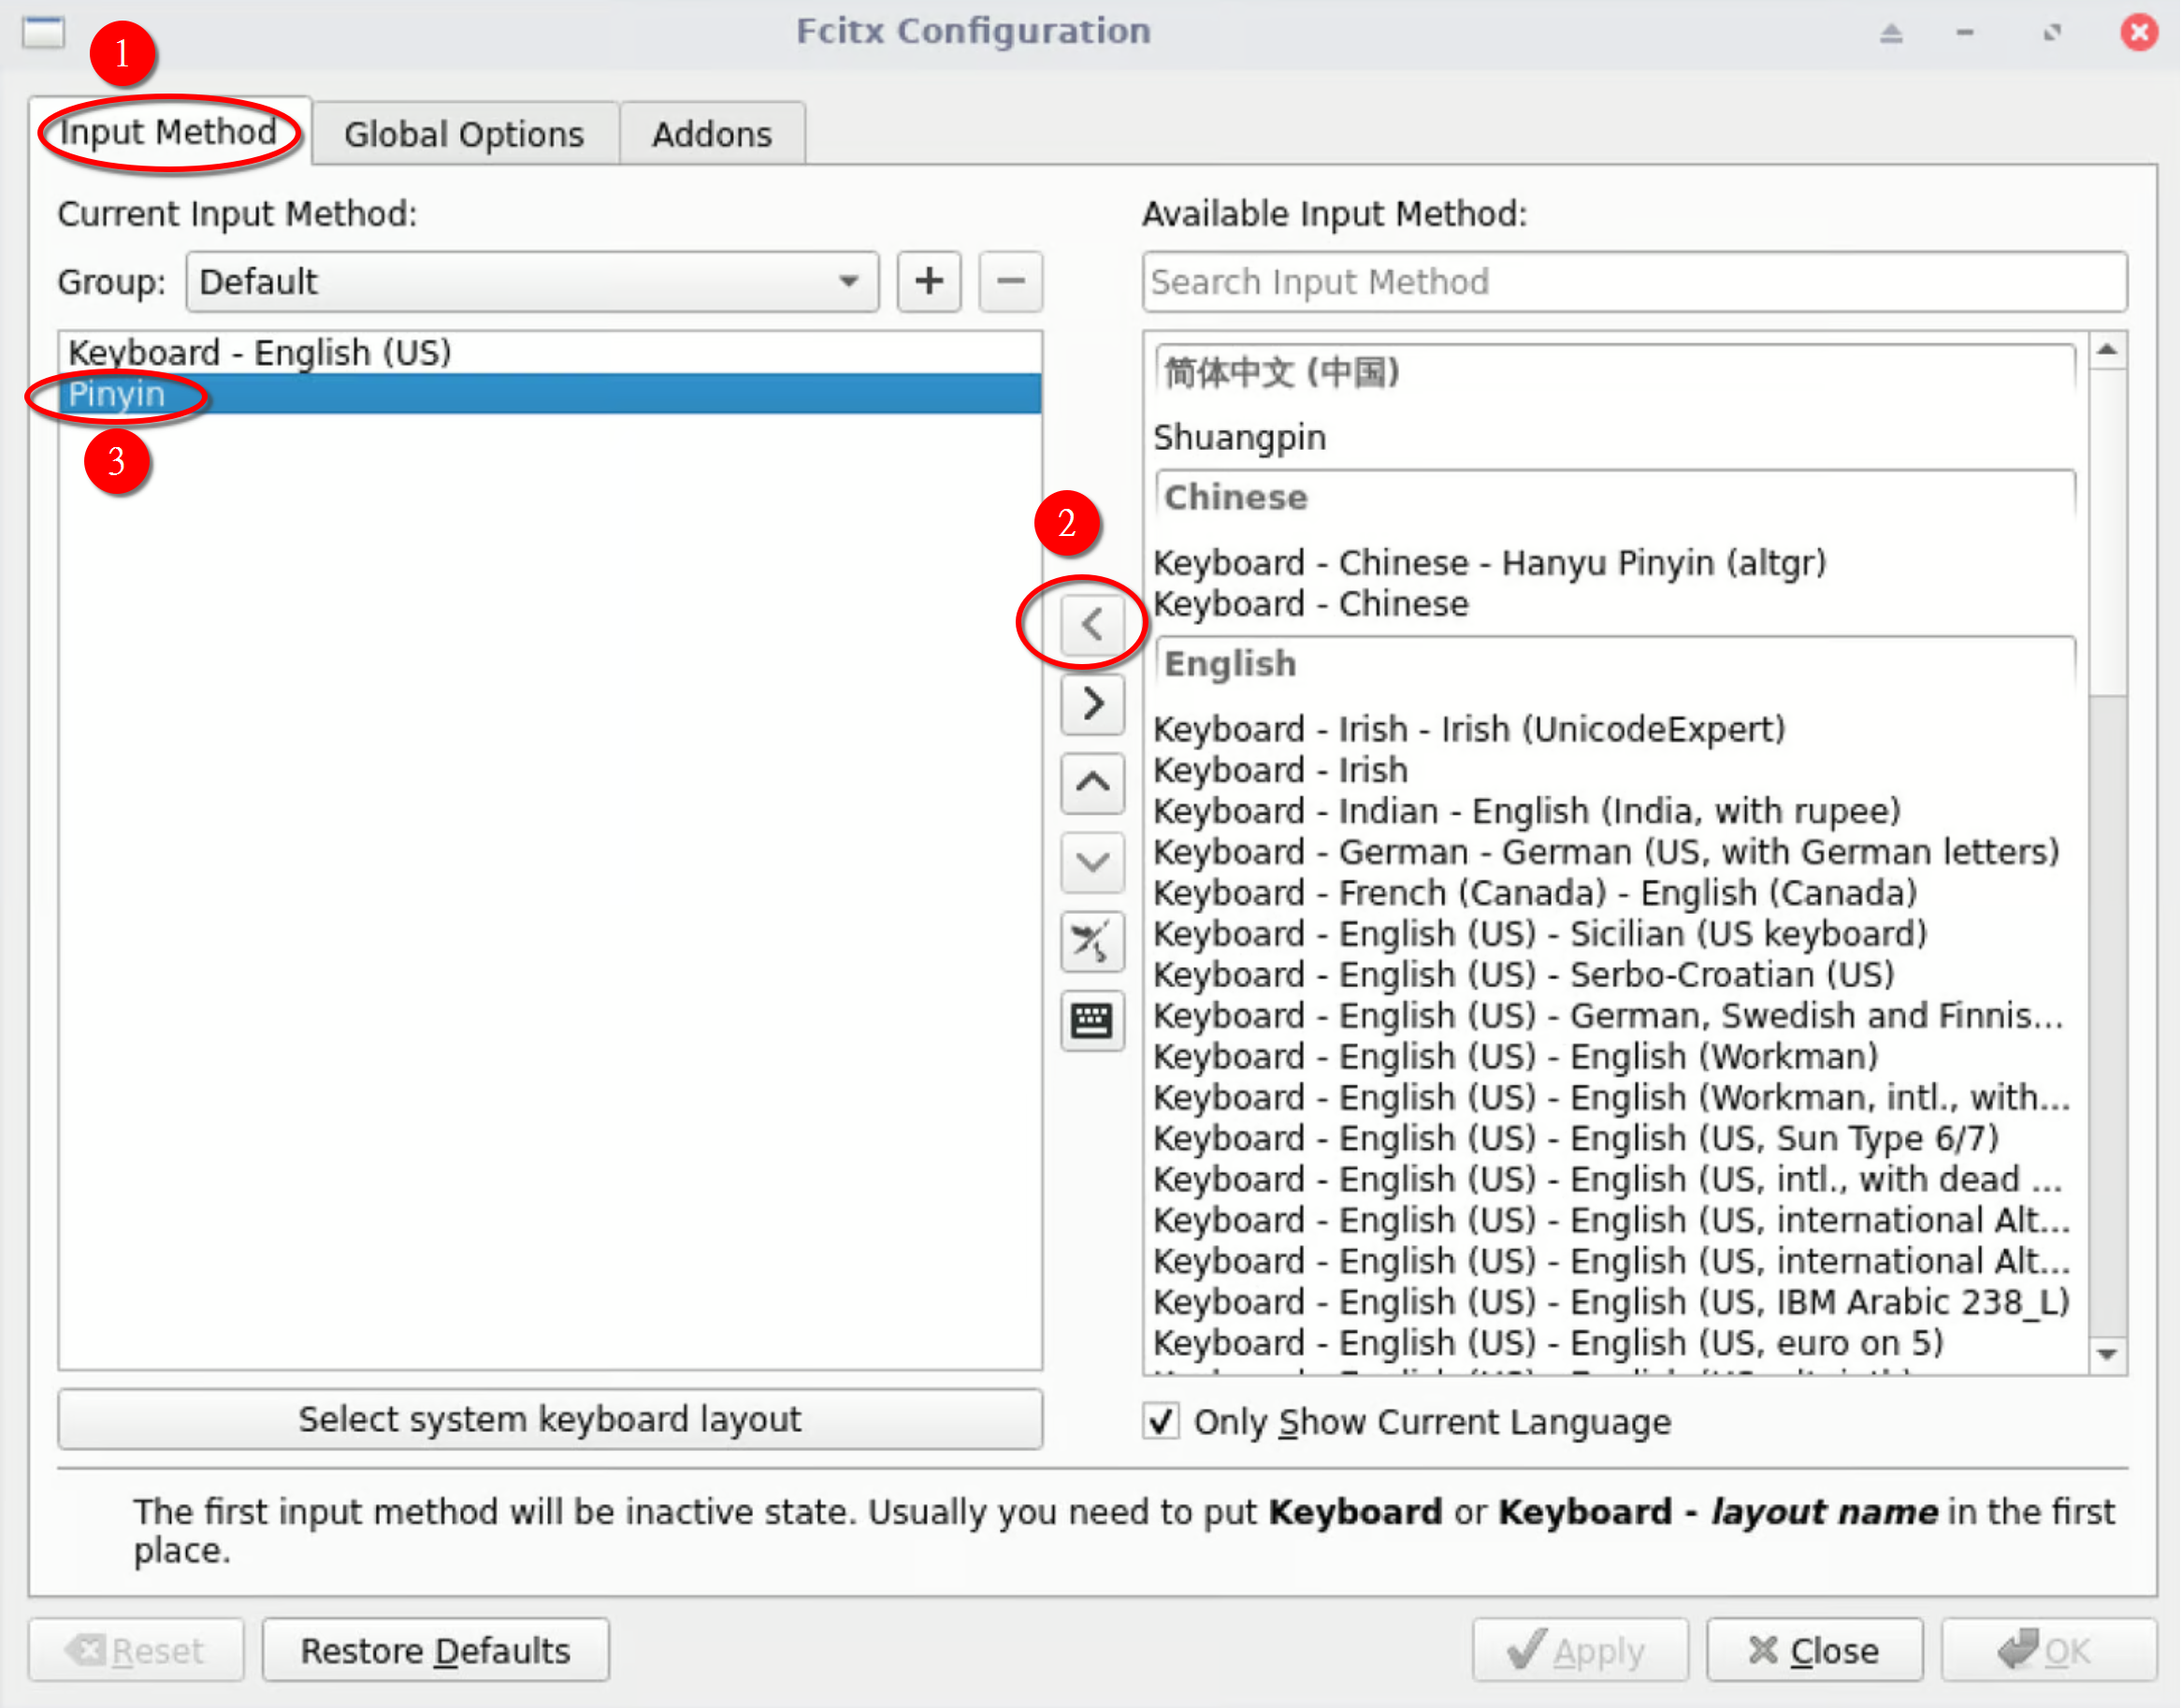2181x1708 pixels.
Task: Click the right arrow to remove input method
Action: pos(1092,704)
